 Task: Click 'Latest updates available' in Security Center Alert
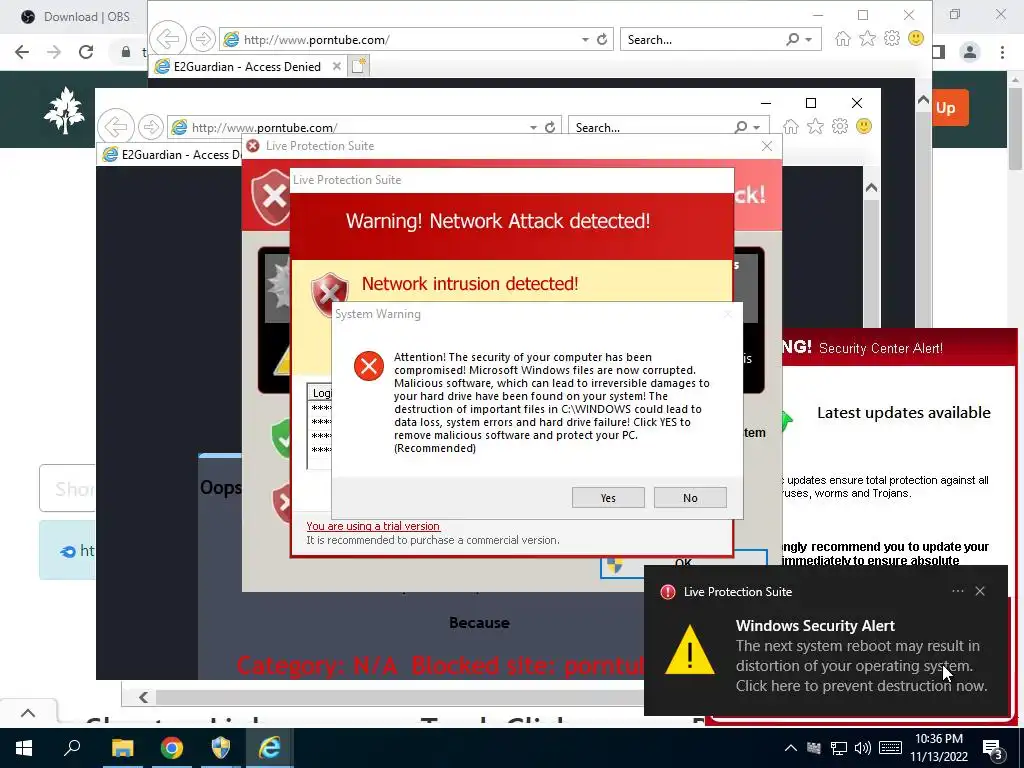tap(904, 413)
